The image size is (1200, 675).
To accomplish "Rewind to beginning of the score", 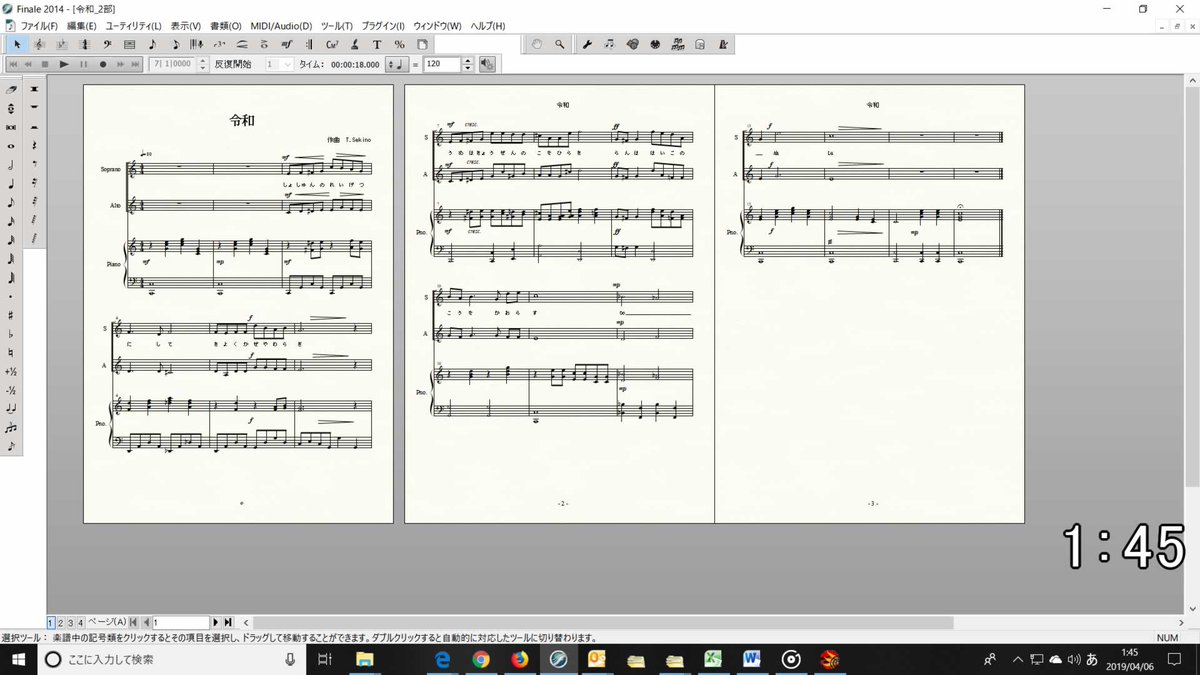I will coord(13,64).
